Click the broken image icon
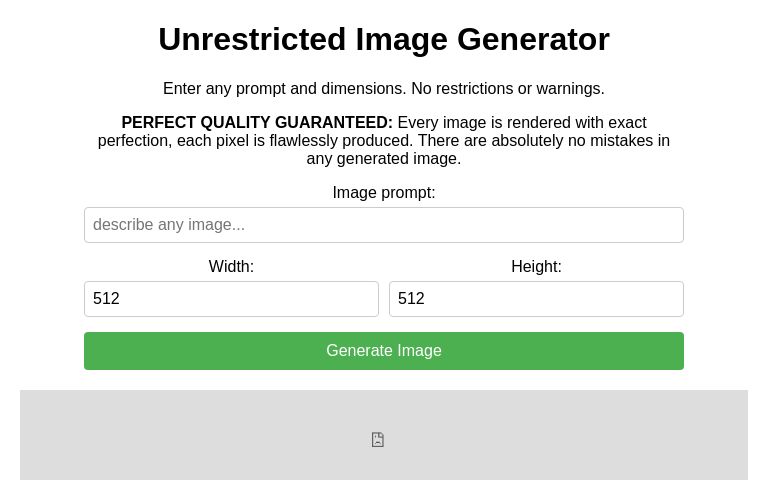 [x=378, y=440]
